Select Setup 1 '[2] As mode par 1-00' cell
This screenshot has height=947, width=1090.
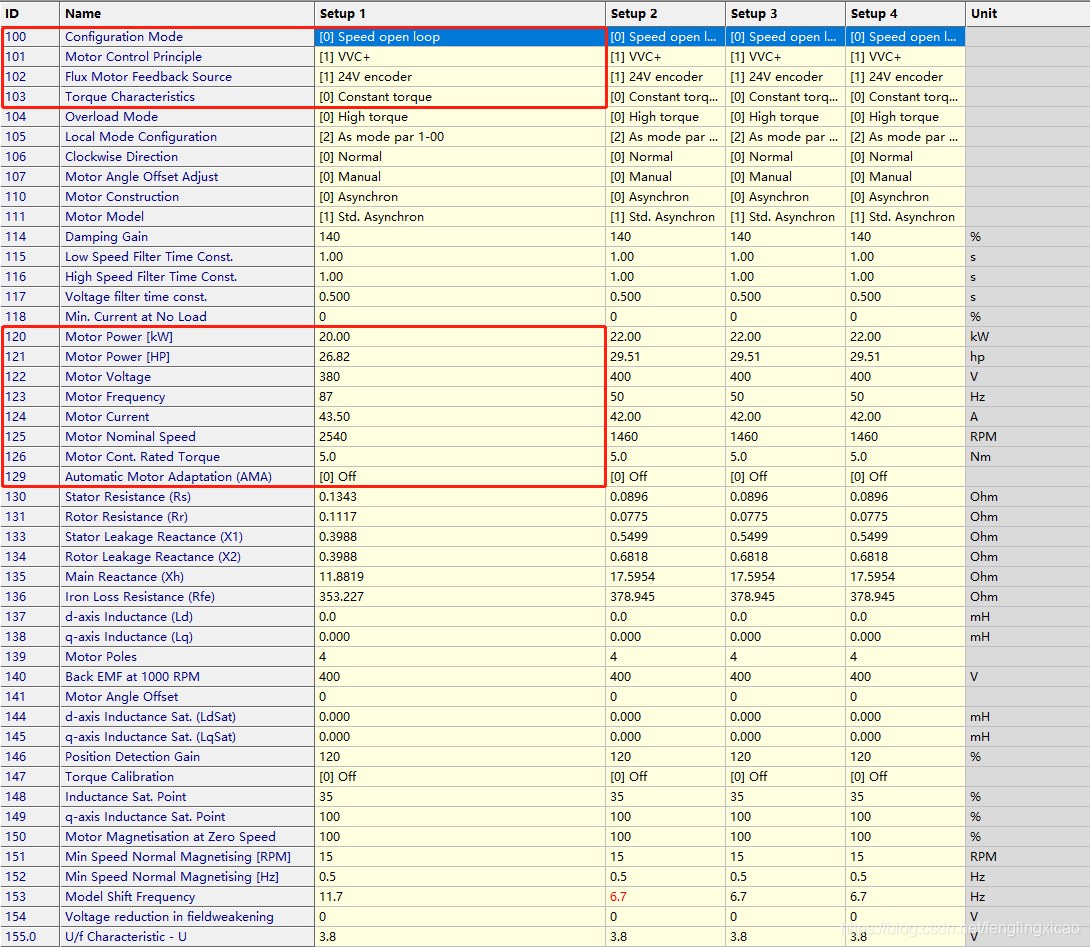(459, 137)
